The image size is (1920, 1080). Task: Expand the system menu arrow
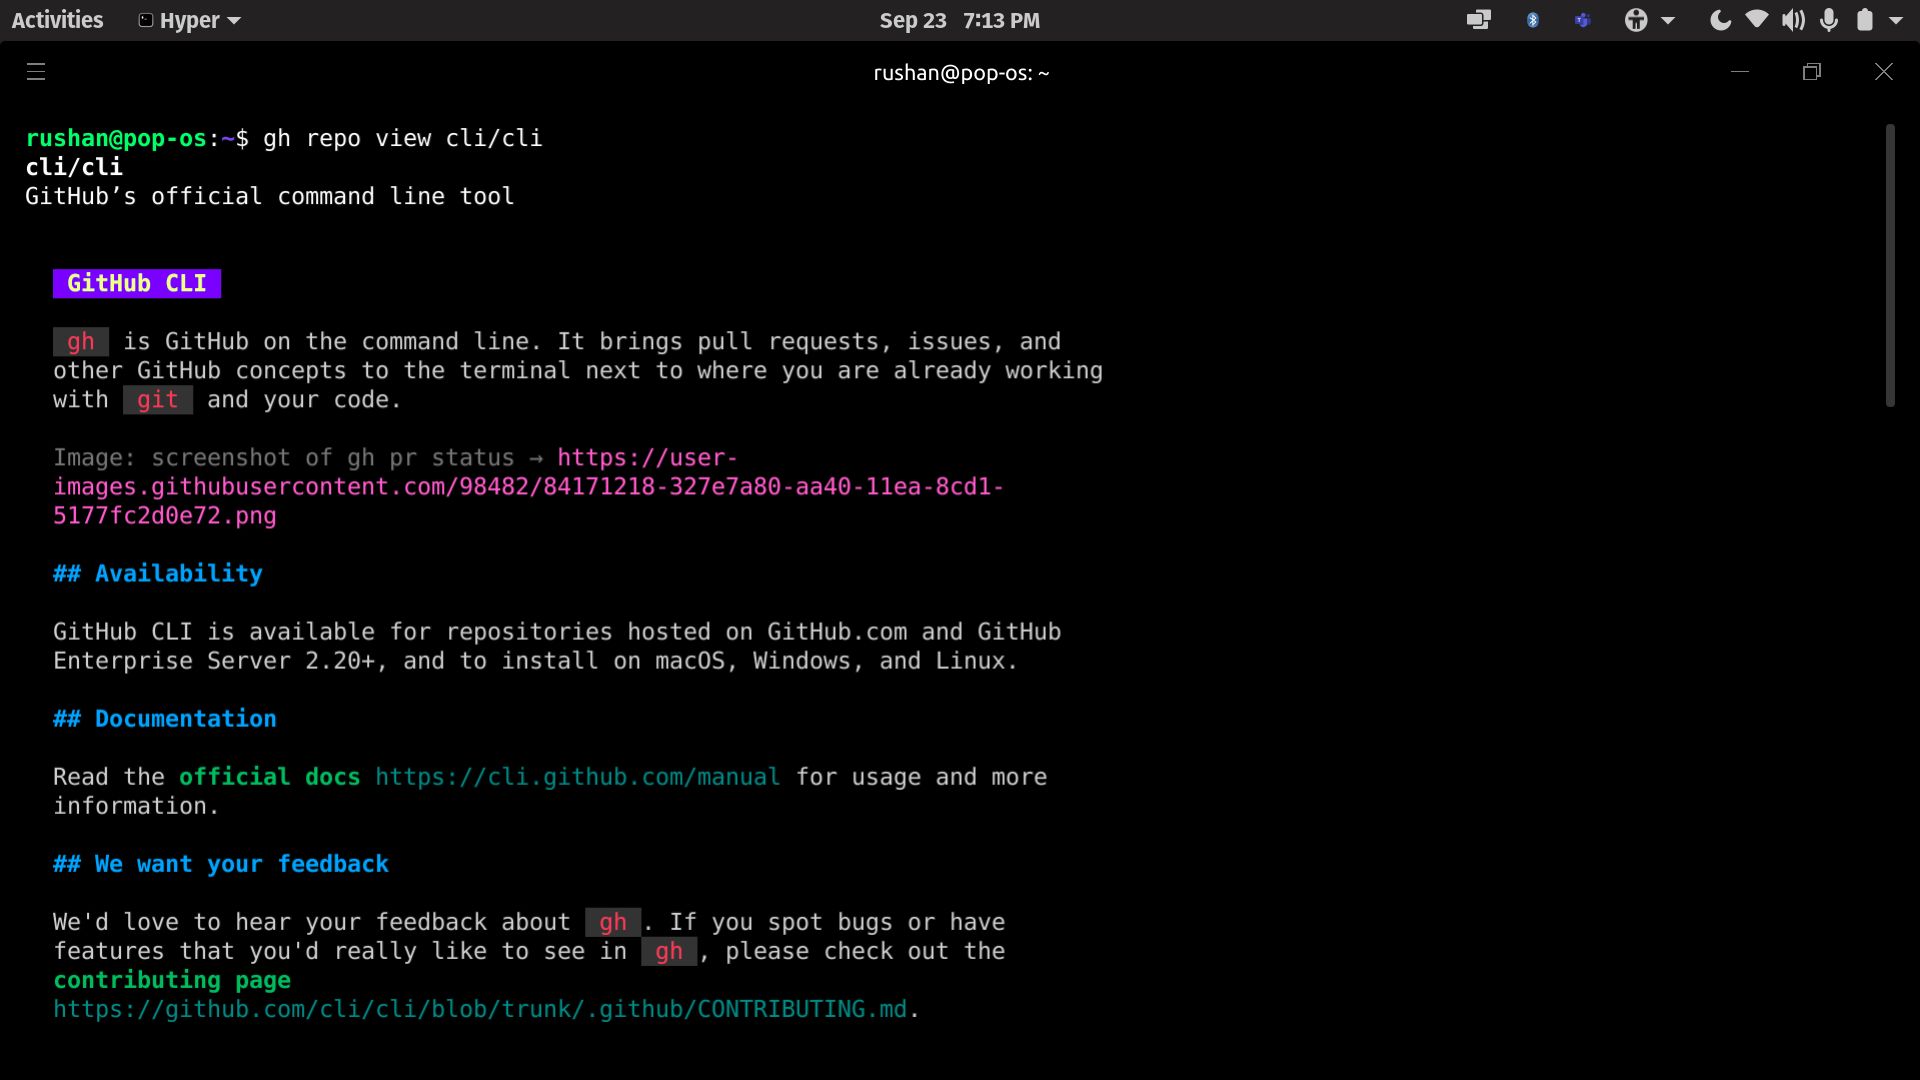(x=1896, y=20)
